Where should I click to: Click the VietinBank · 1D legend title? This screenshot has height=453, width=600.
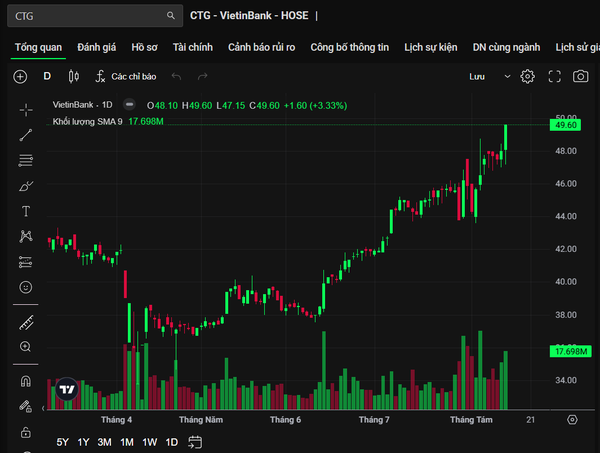[82, 105]
